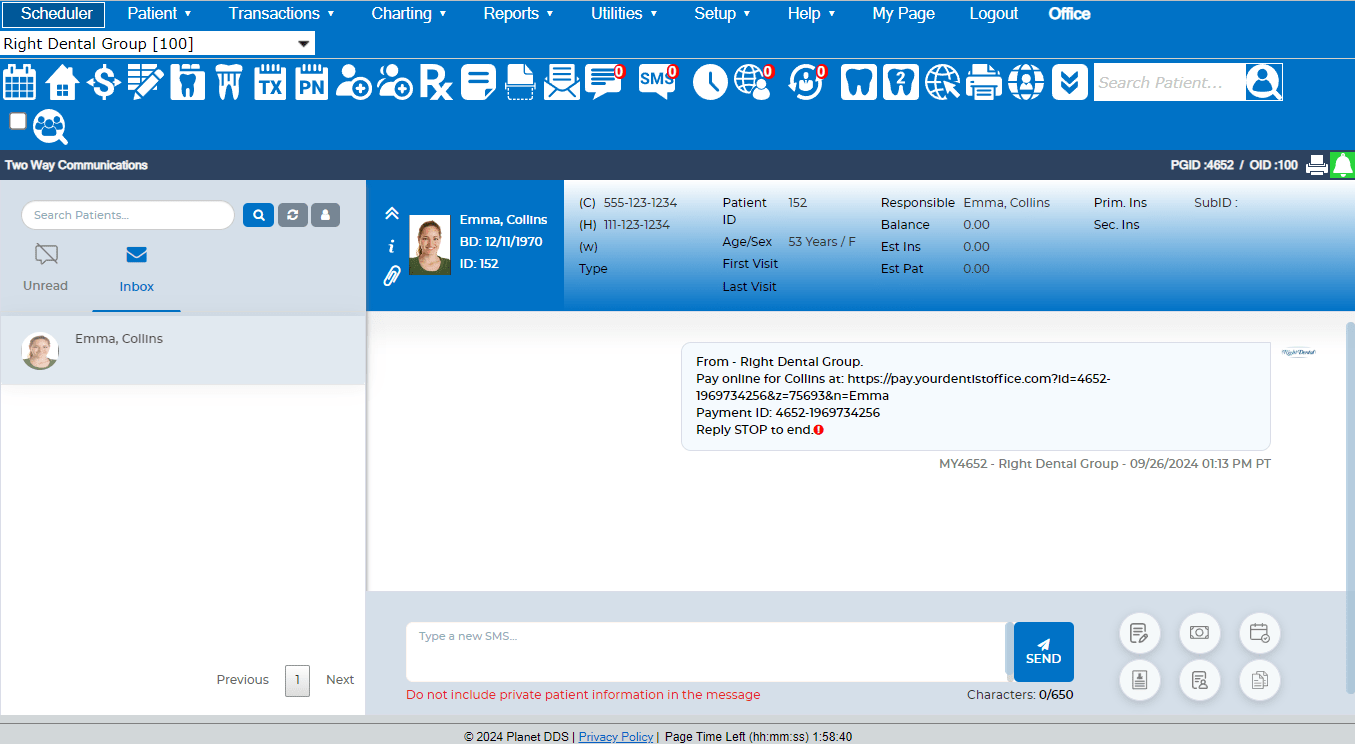The height and width of the screenshot is (744, 1355).
Task: Click the green notification bell icon
Action: click(x=1343, y=165)
